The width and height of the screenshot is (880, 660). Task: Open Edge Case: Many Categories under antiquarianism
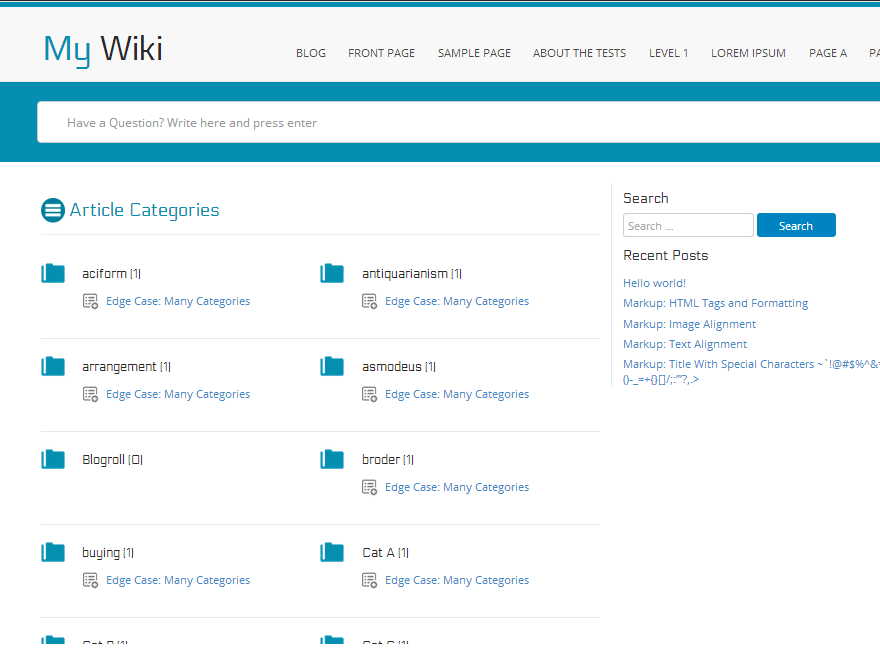click(x=457, y=301)
